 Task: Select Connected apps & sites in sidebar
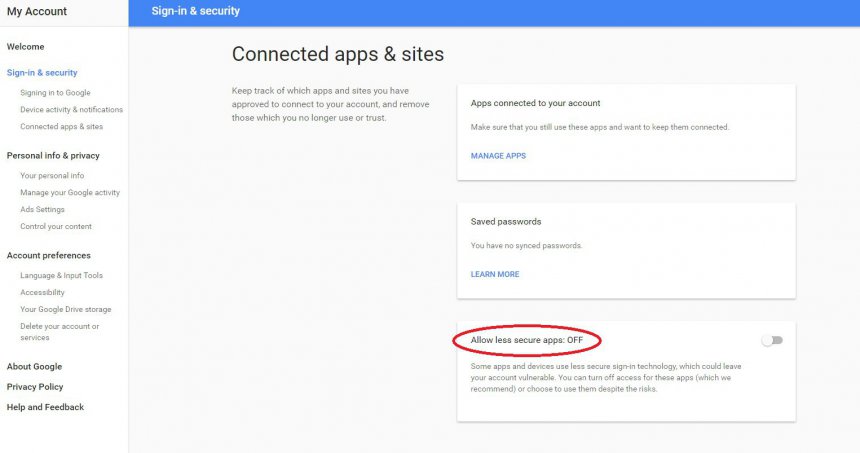coord(61,127)
